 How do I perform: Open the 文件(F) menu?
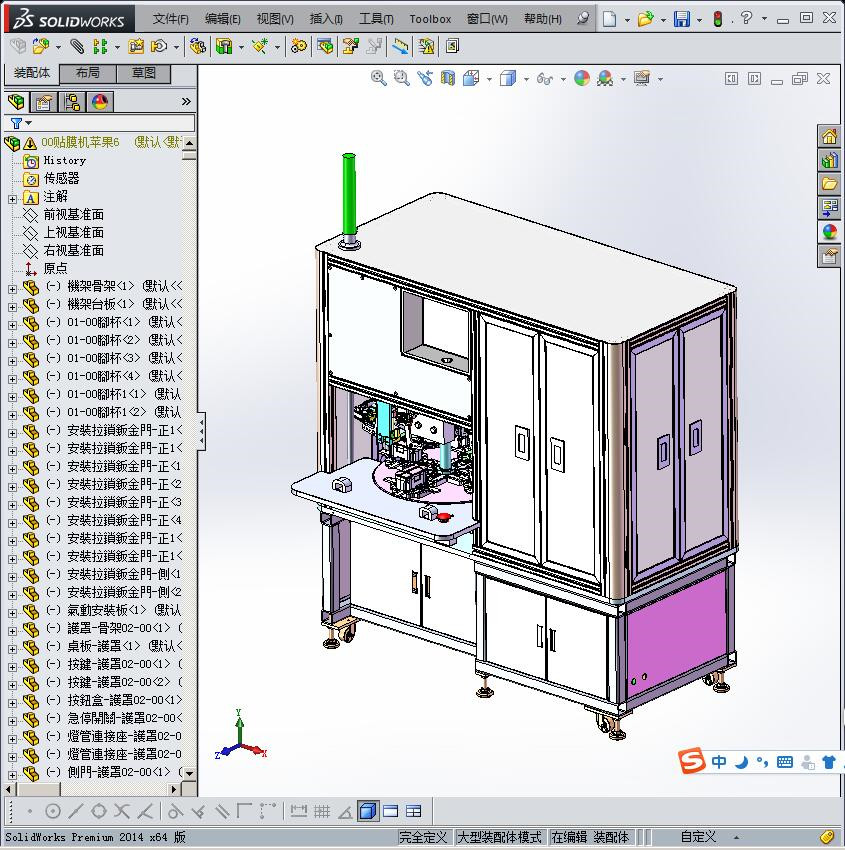point(170,19)
